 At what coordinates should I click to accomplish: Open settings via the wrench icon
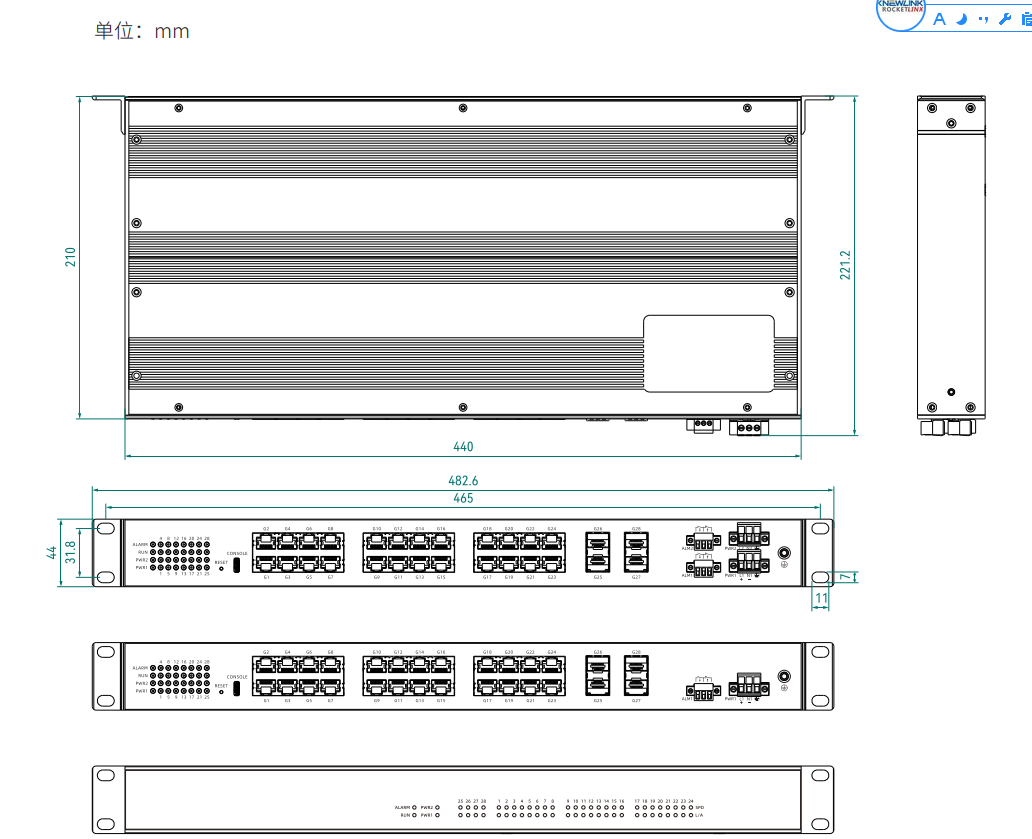pyautogui.click(x=1005, y=19)
